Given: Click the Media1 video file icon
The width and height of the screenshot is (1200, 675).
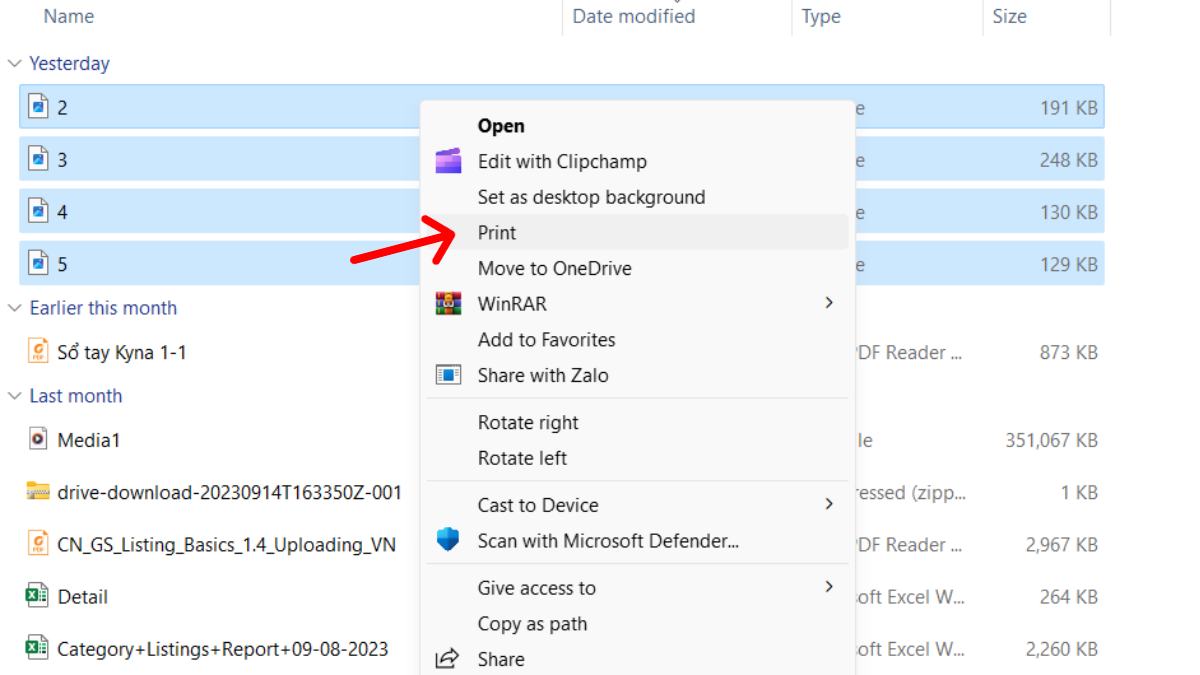Looking at the screenshot, I should (38, 440).
